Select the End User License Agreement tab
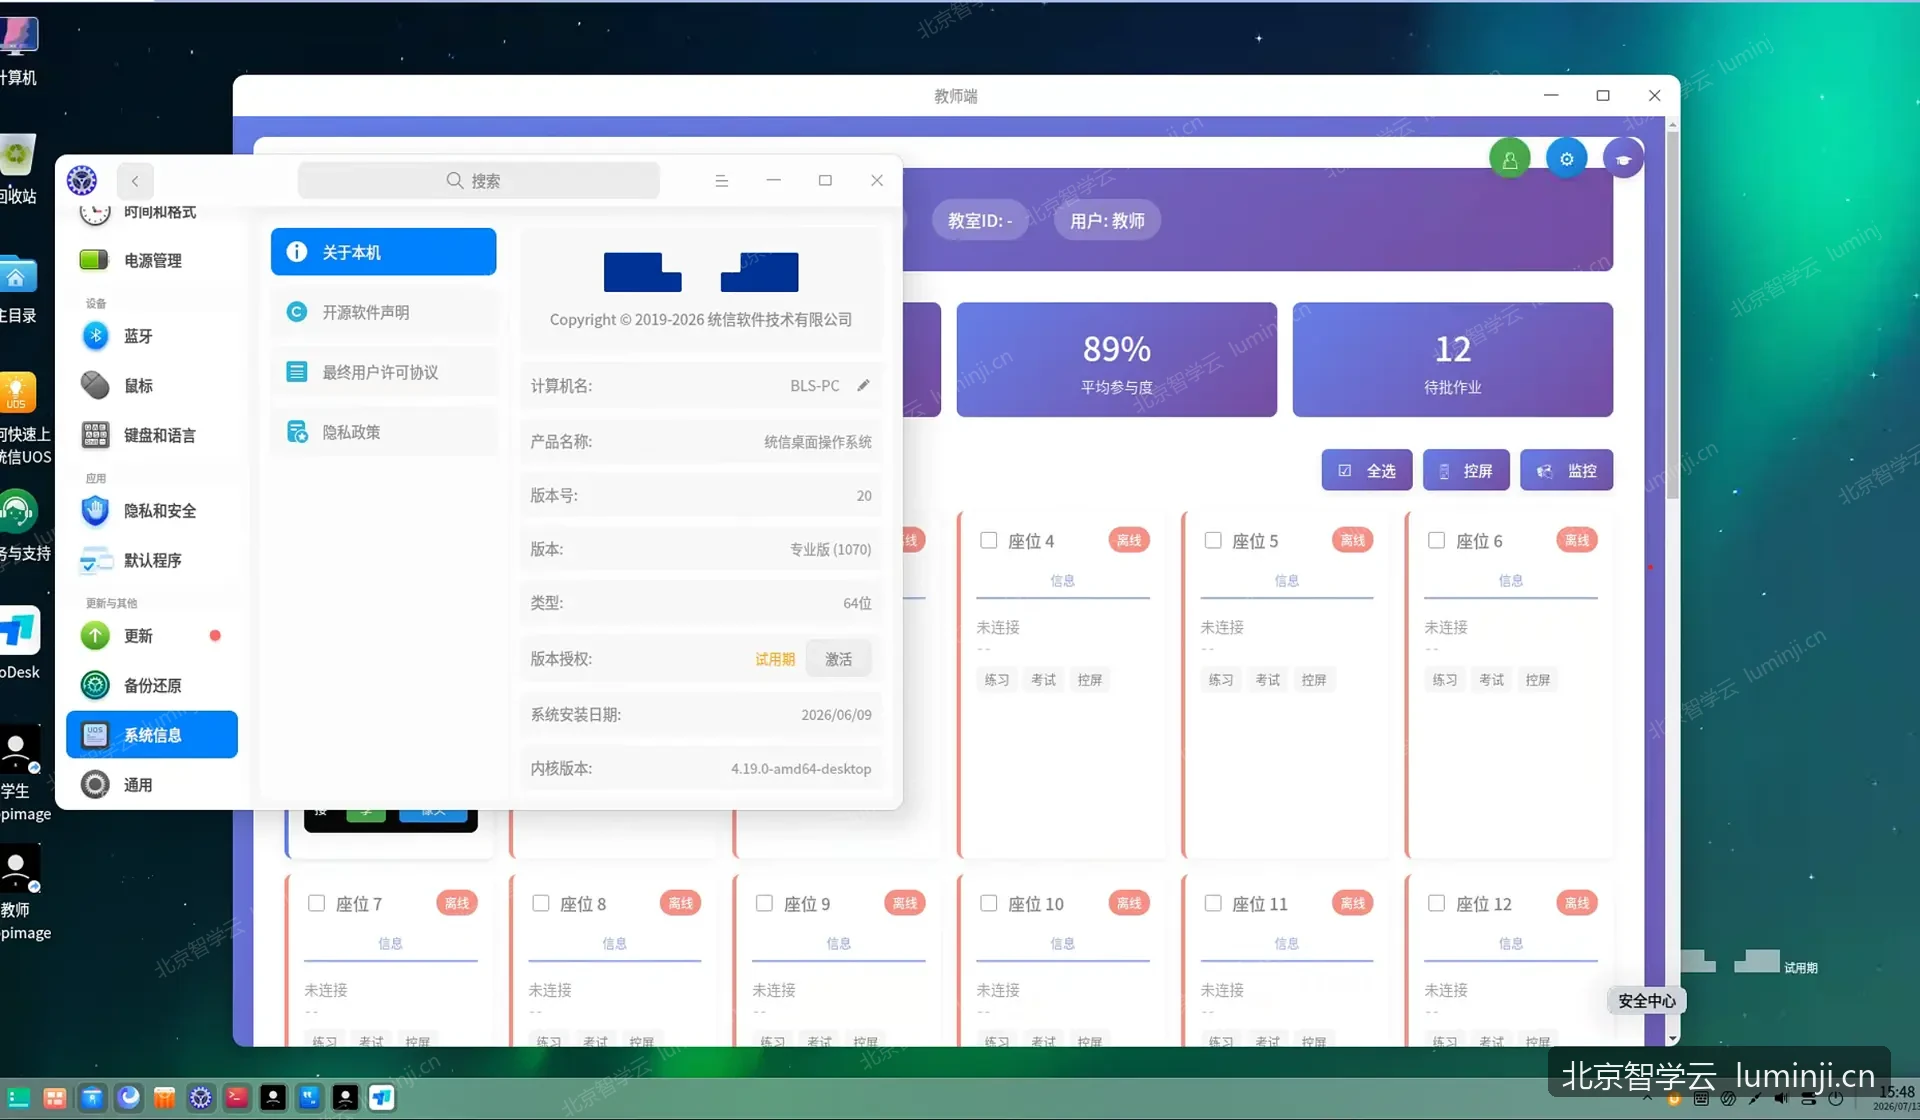The image size is (1920, 1120). point(383,372)
